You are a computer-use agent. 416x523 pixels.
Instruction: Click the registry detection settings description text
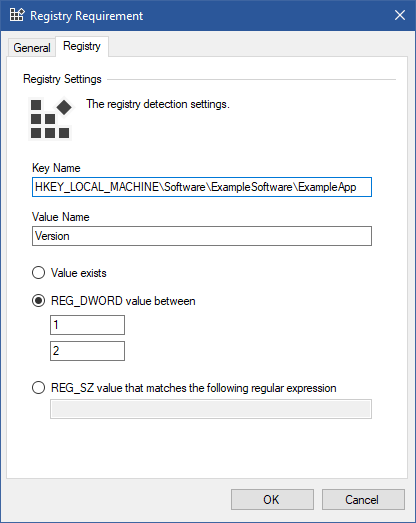tap(158, 104)
